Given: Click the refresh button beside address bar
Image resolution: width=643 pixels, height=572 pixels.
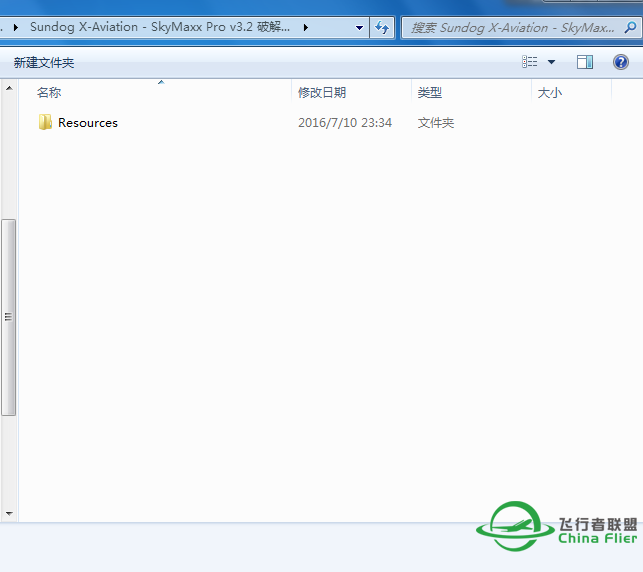Looking at the screenshot, I should (382, 27).
